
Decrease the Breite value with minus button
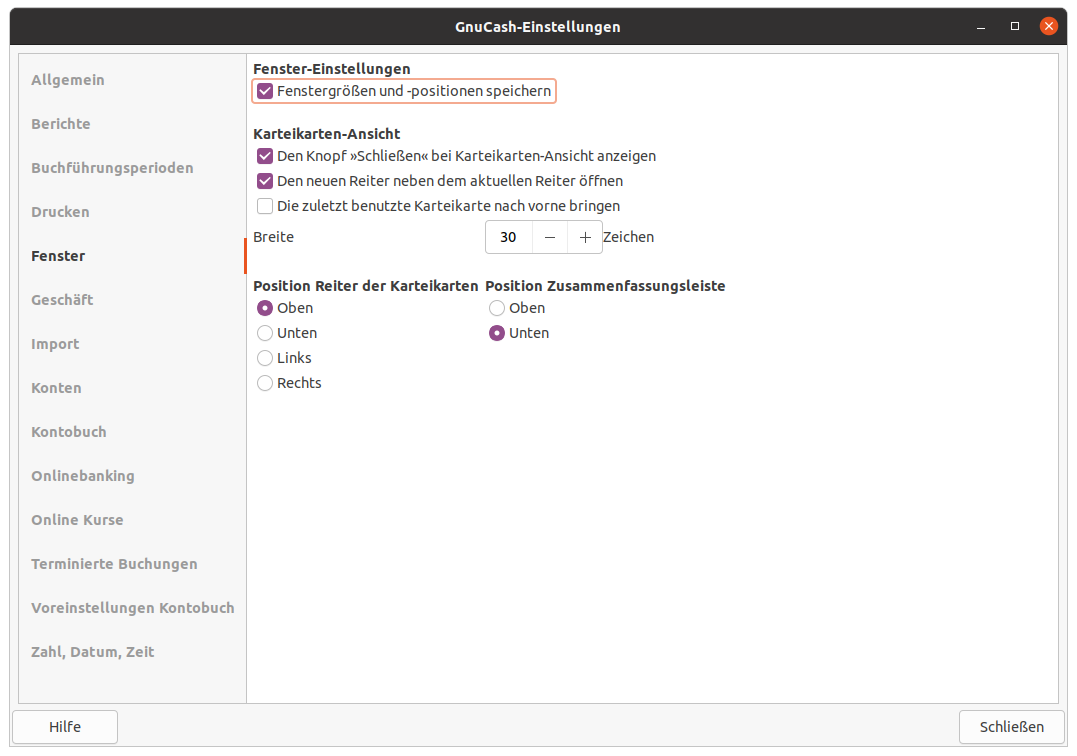[x=550, y=238]
